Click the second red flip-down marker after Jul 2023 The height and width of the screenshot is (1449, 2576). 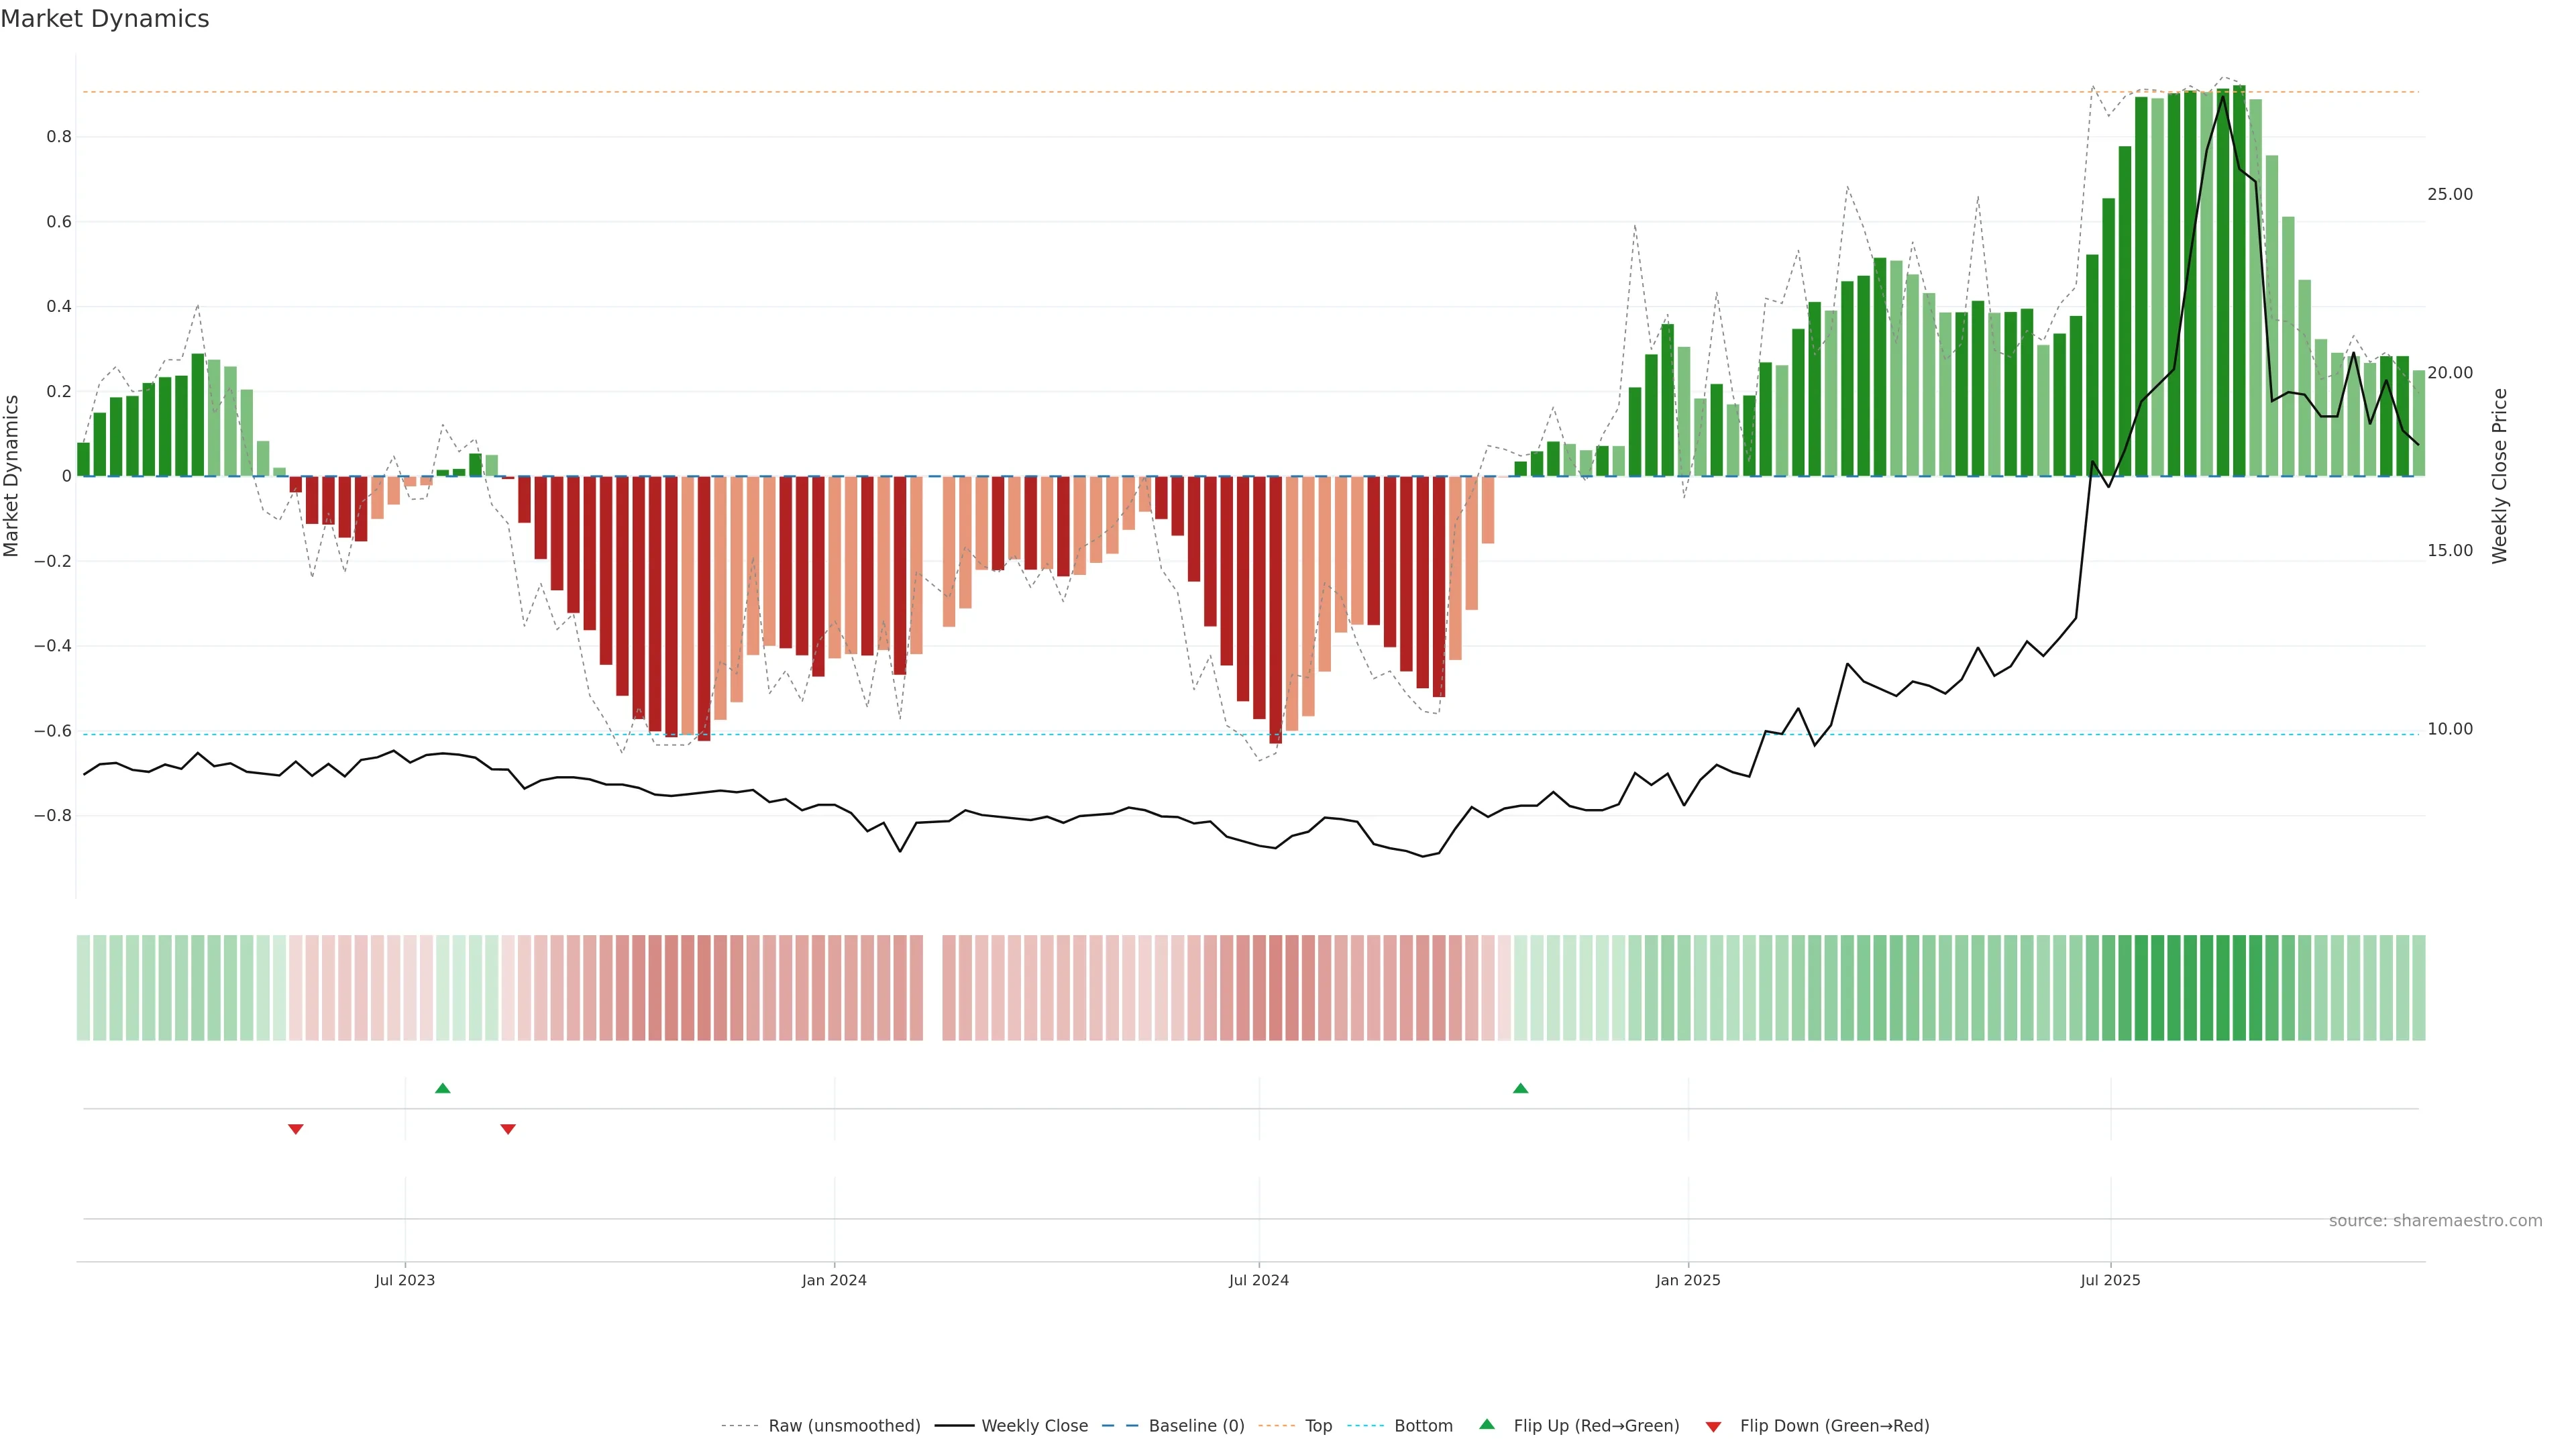[508, 1129]
